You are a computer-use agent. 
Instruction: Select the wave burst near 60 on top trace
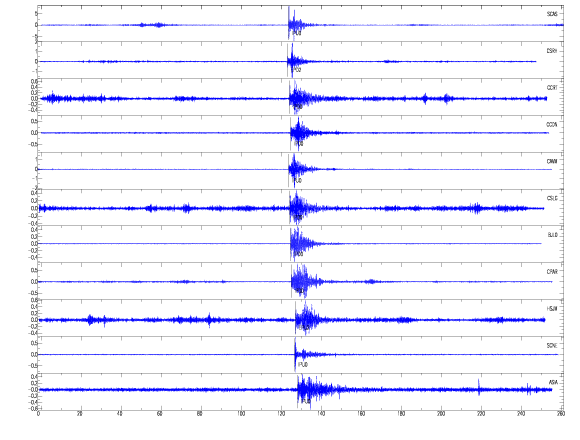[x=159, y=25]
